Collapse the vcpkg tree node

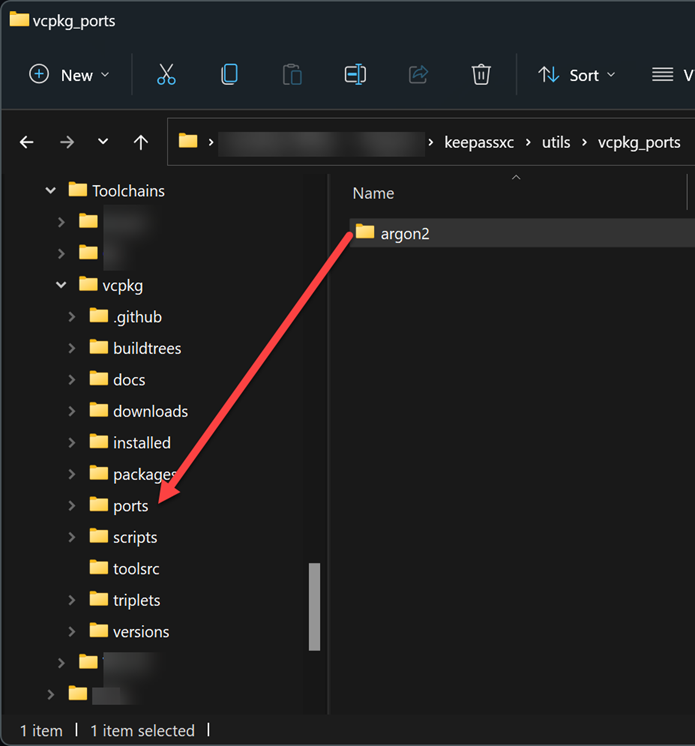coord(61,285)
